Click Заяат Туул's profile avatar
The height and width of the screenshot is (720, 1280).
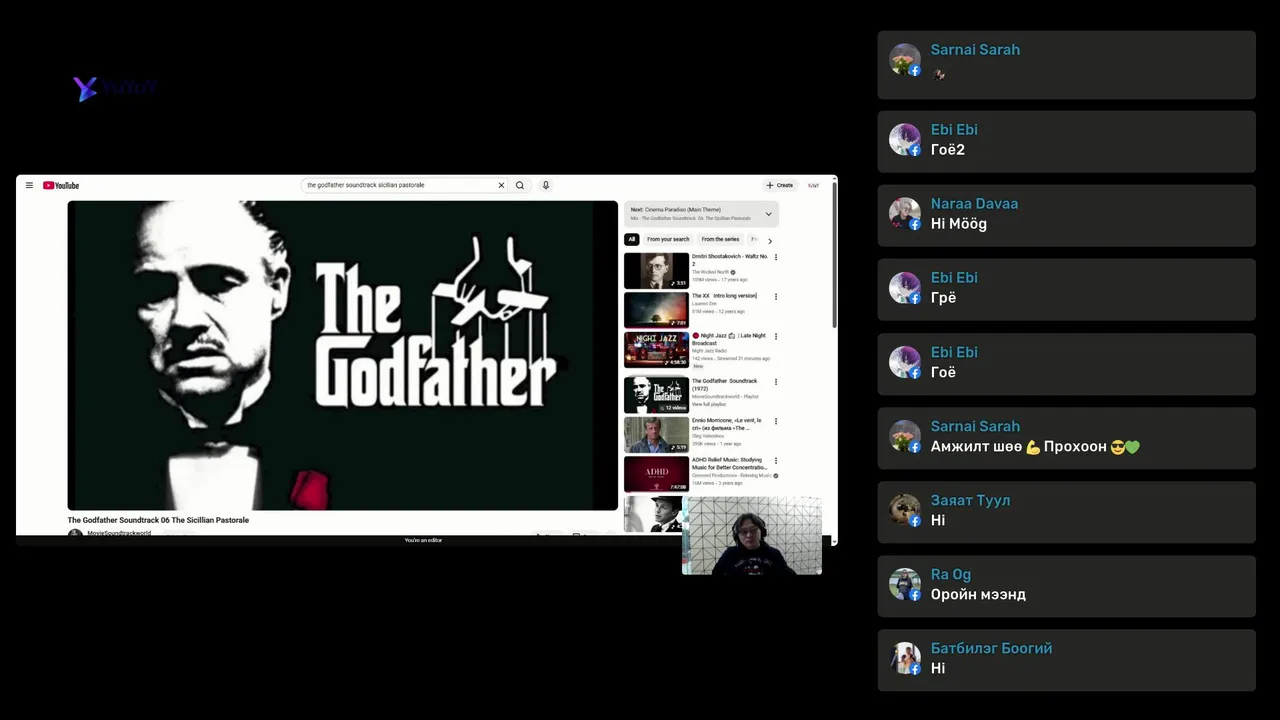pyautogui.click(x=904, y=510)
